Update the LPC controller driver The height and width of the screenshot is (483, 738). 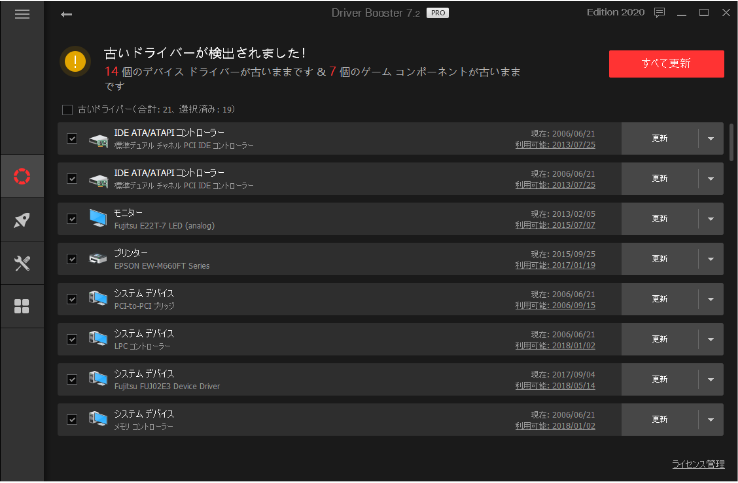coord(659,339)
